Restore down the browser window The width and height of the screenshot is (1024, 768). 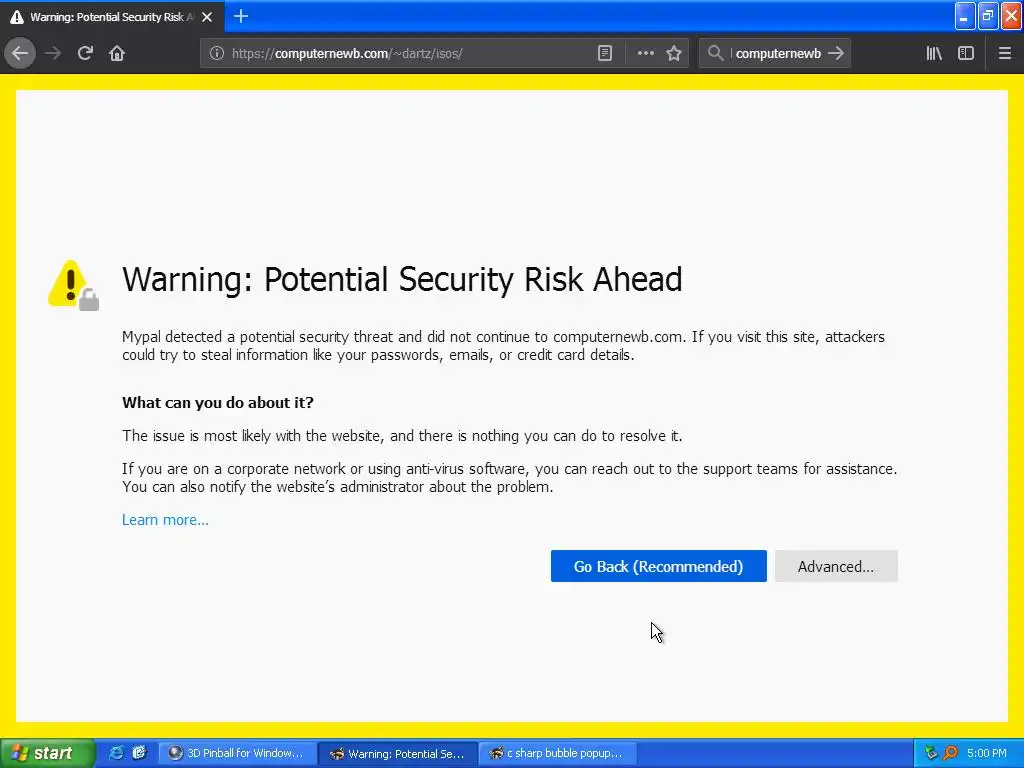(x=988, y=16)
